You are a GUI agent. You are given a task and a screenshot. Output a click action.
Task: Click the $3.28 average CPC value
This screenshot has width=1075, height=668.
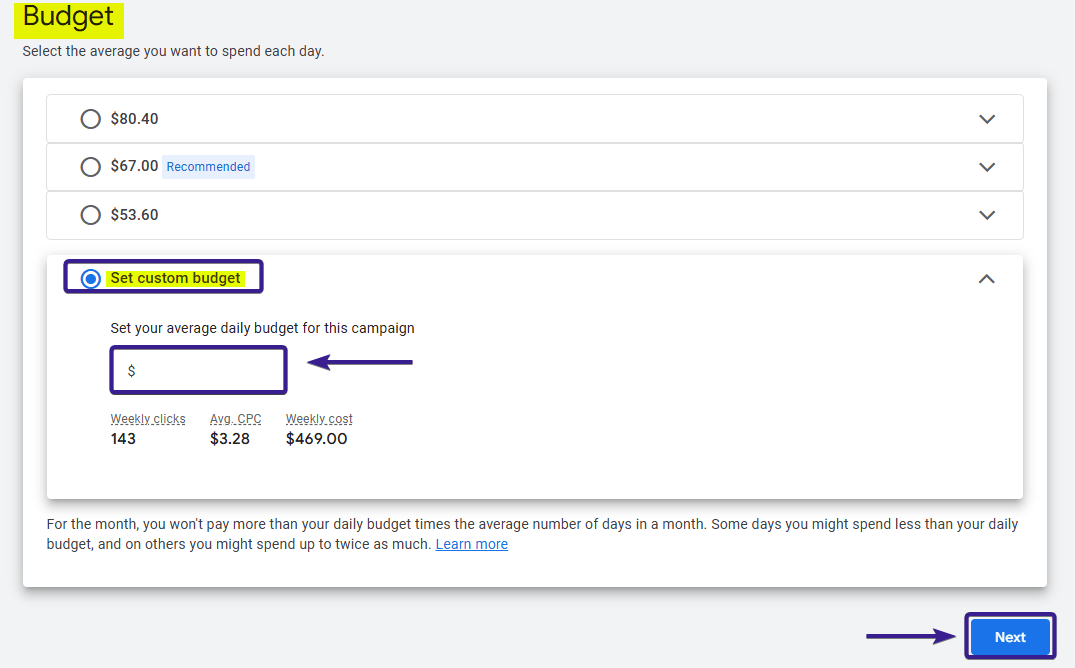tap(231, 439)
